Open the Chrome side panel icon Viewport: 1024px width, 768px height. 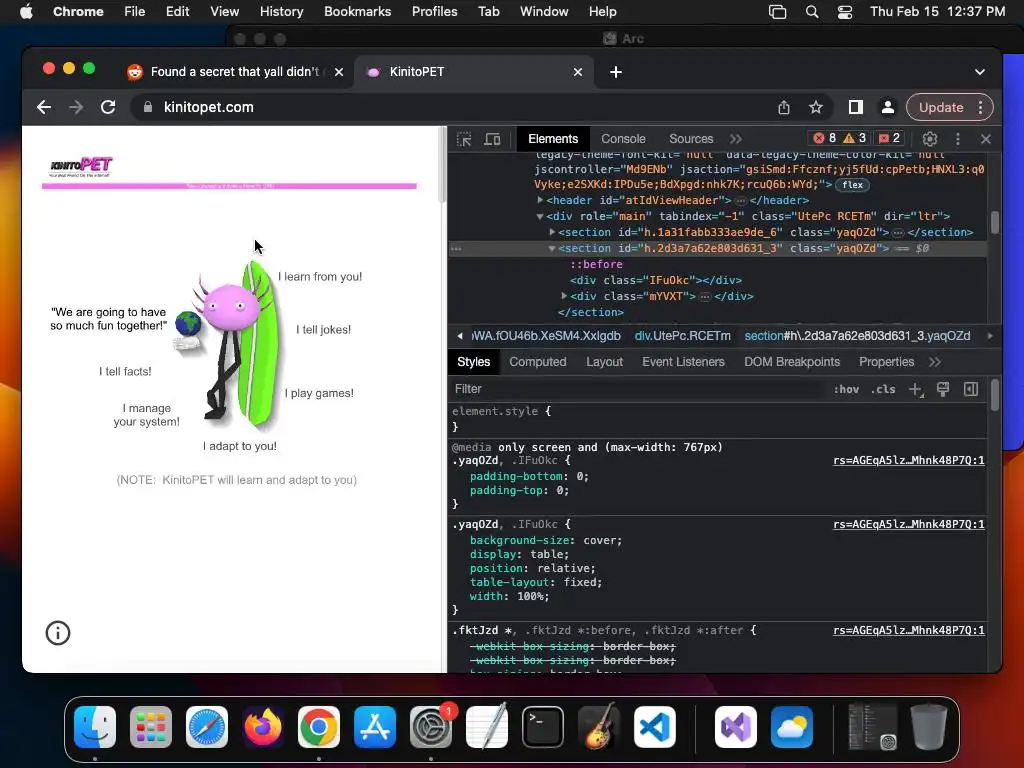pos(856,108)
